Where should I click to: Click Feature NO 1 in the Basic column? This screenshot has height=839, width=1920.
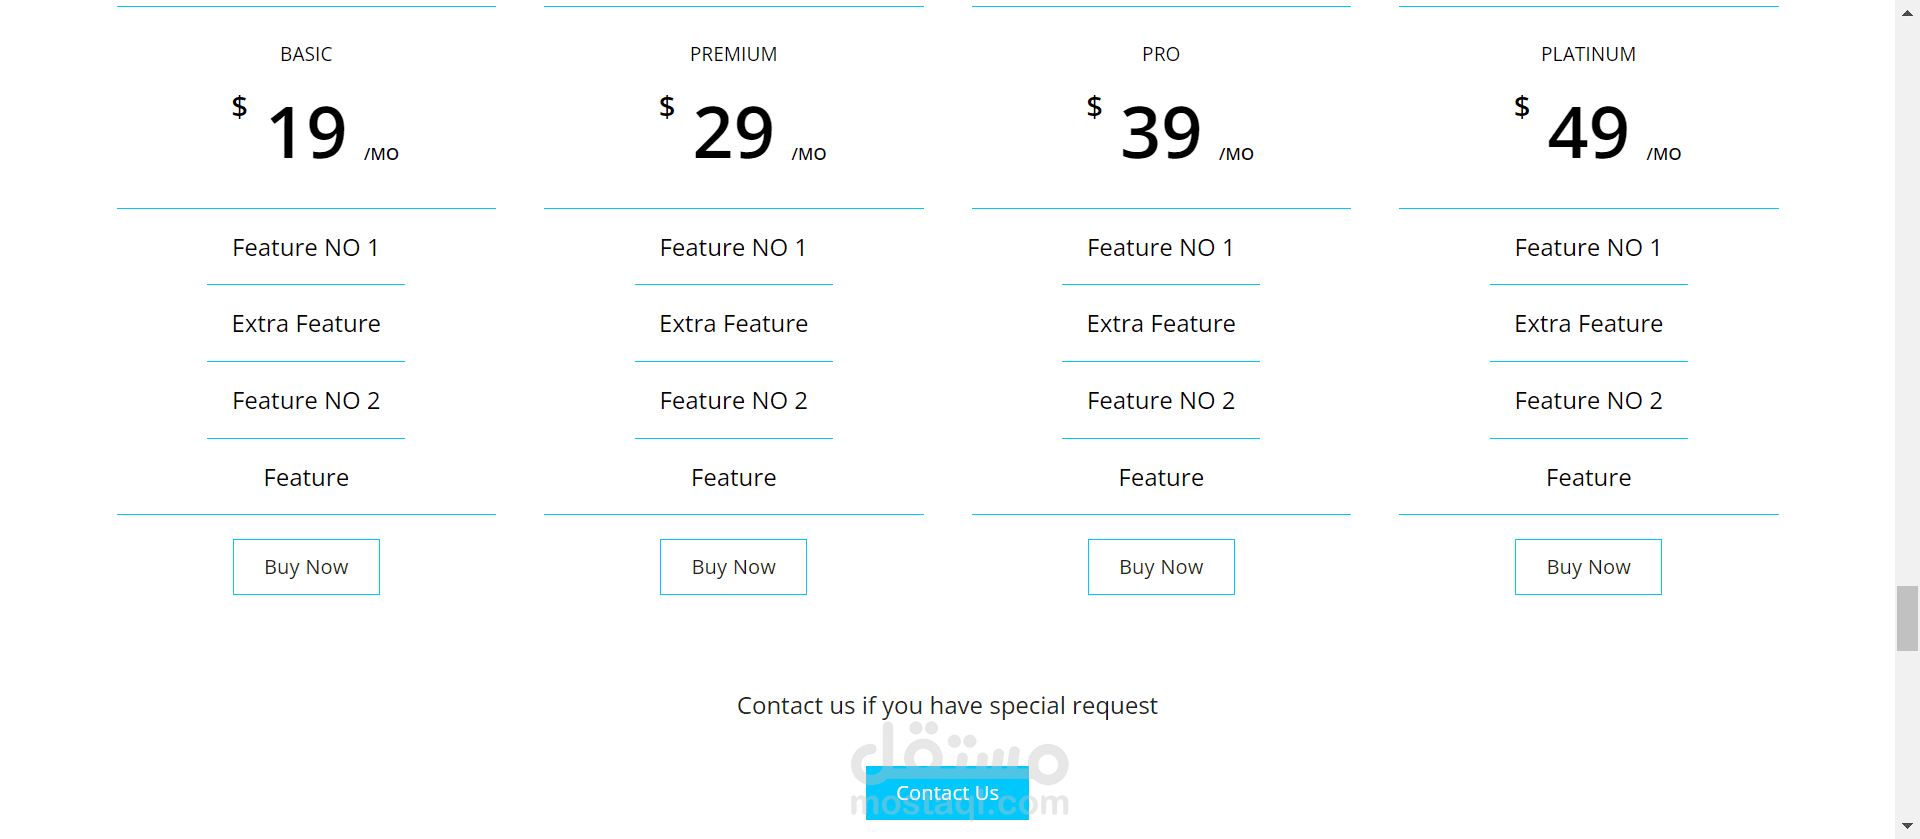point(306,247)
